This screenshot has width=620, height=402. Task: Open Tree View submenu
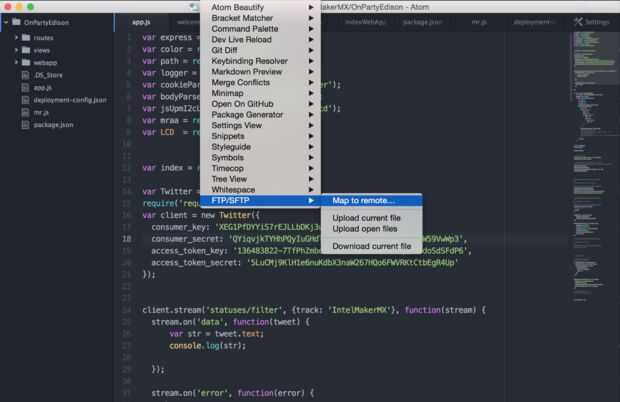(x=260, y=179)
